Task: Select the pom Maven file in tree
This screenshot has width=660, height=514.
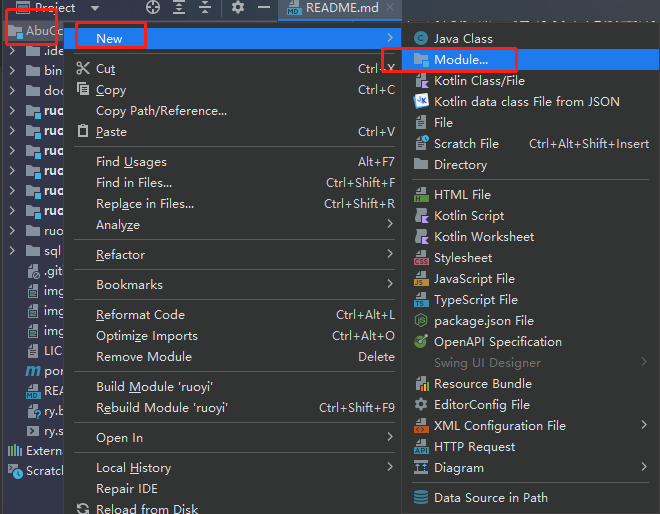Action: [44, 371]
